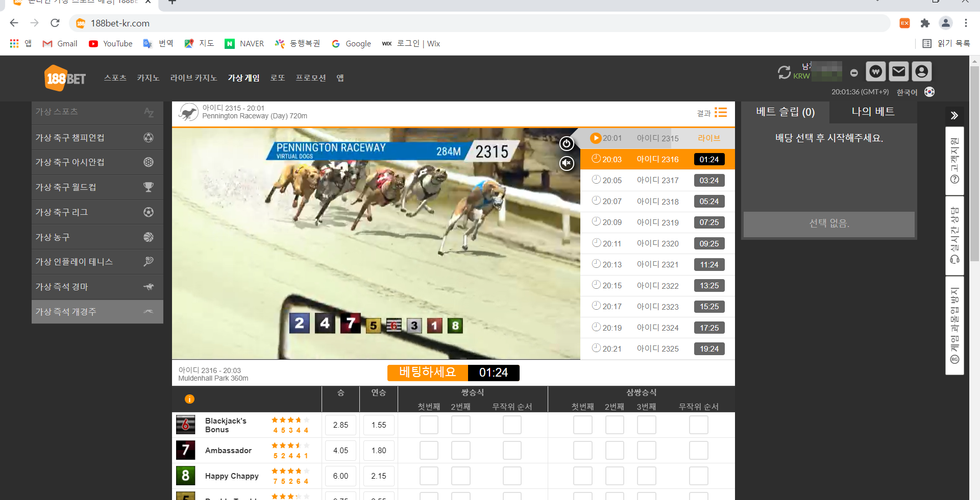Open the user account profile icon

point(921,72)
